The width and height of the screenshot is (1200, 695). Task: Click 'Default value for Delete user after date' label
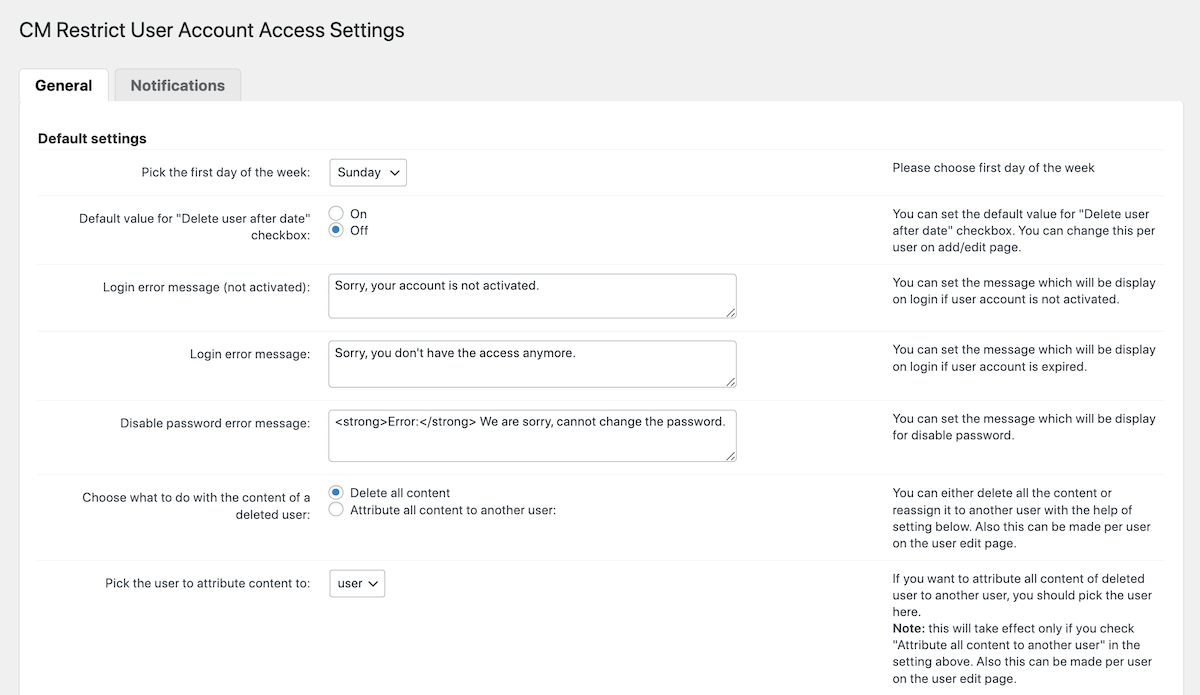point(195,226)
